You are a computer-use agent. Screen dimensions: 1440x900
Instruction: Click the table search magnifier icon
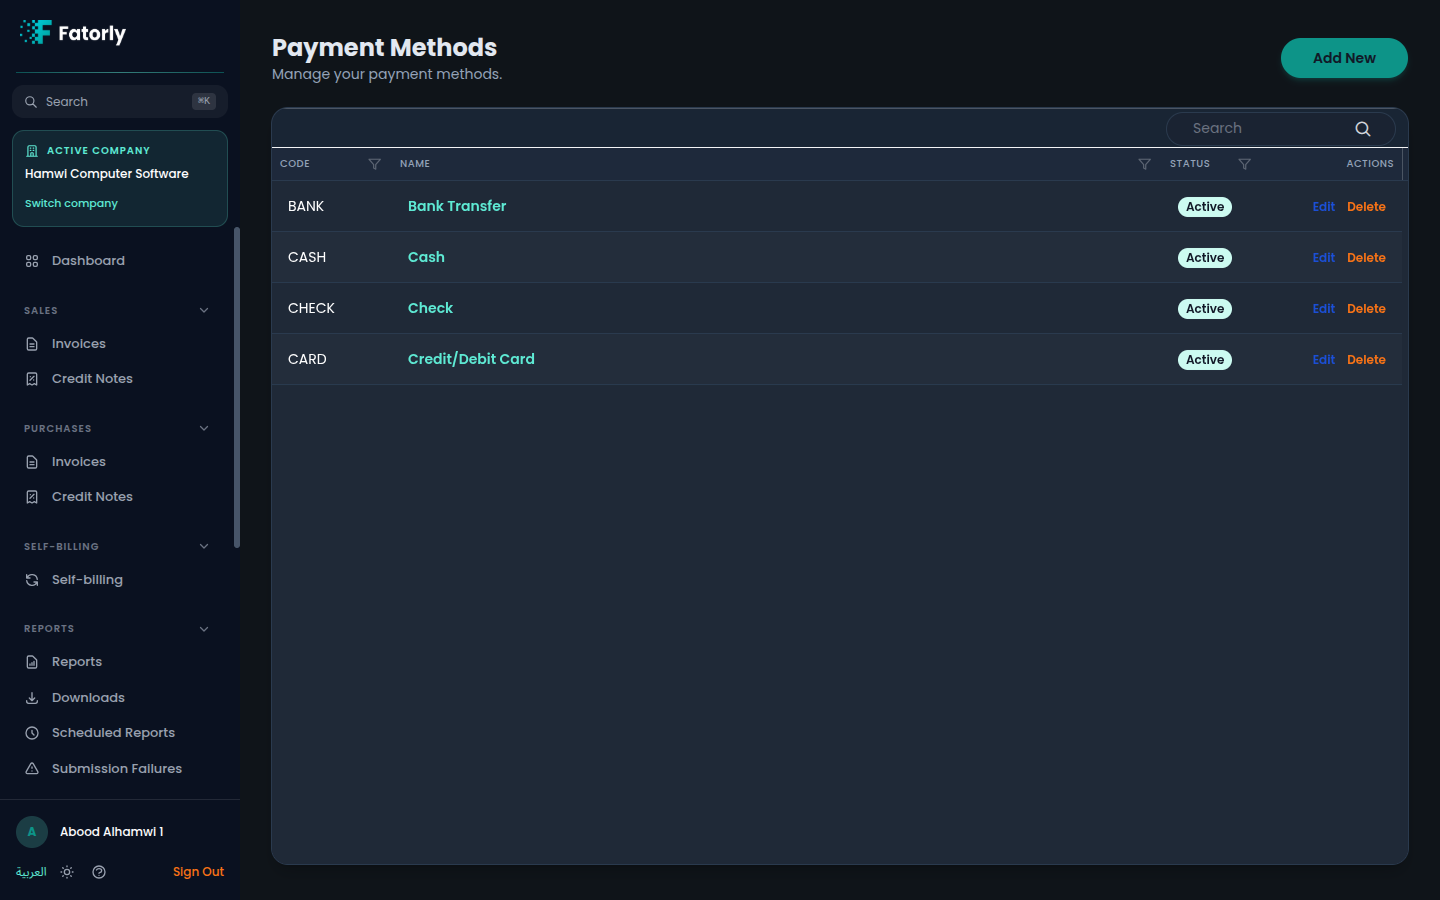[x=1363, y=129]
